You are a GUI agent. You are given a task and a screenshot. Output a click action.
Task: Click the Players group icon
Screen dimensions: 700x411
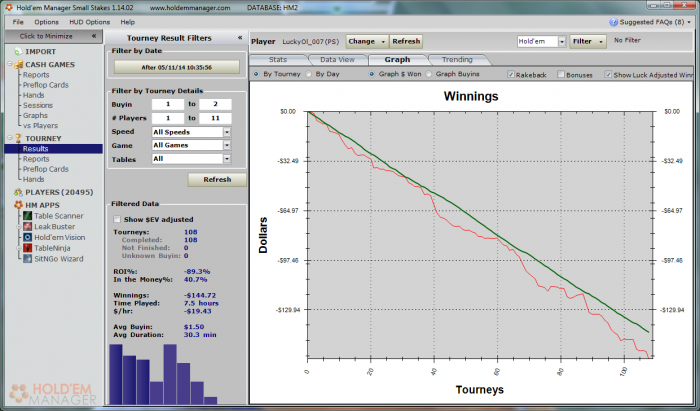pos(18,192)
